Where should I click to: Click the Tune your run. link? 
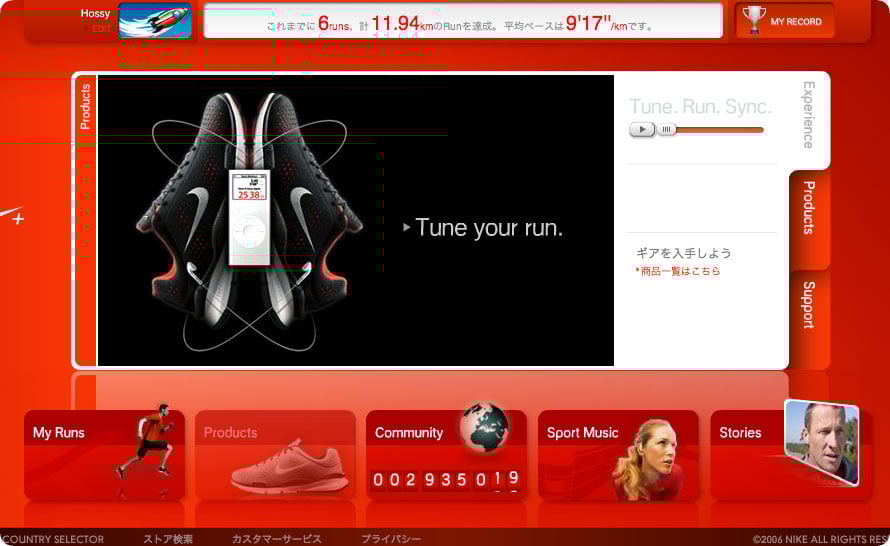(x=483, y=228)
